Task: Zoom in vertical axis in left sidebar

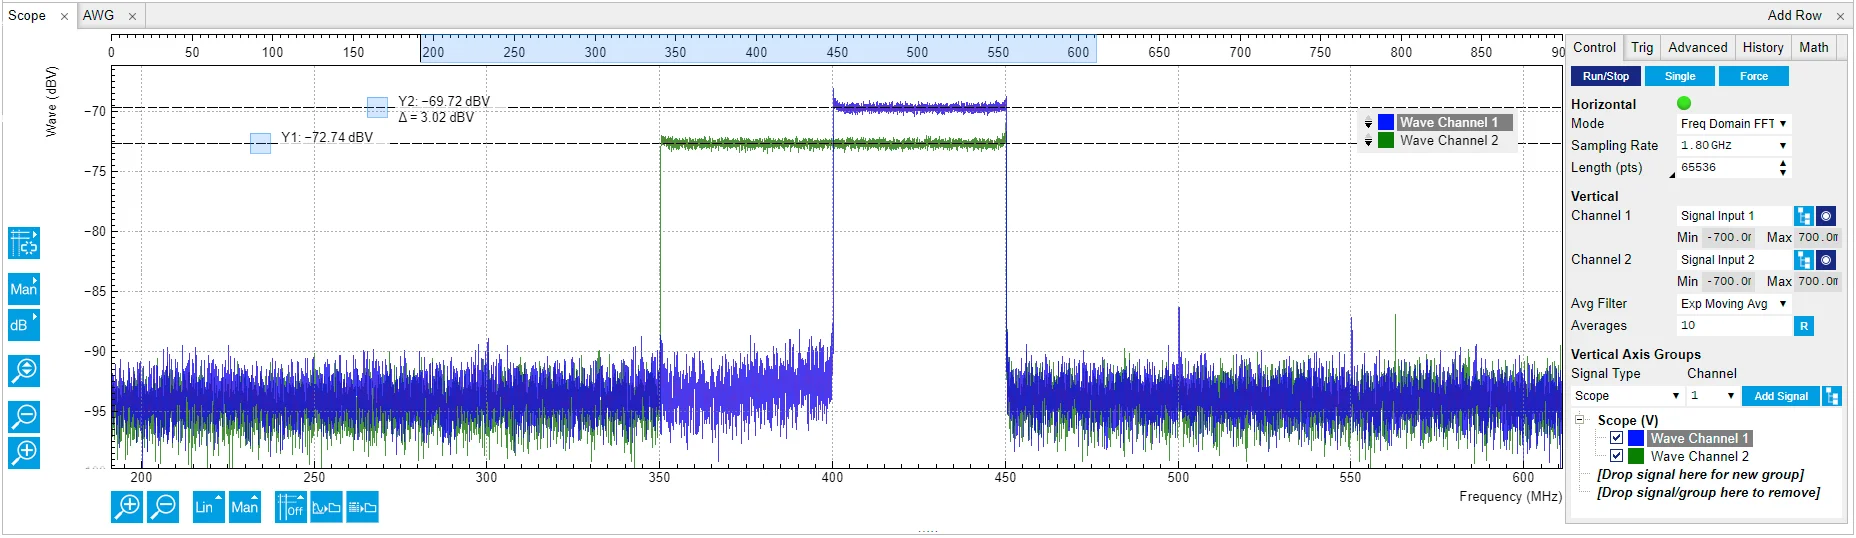Action: coord(24,452)
